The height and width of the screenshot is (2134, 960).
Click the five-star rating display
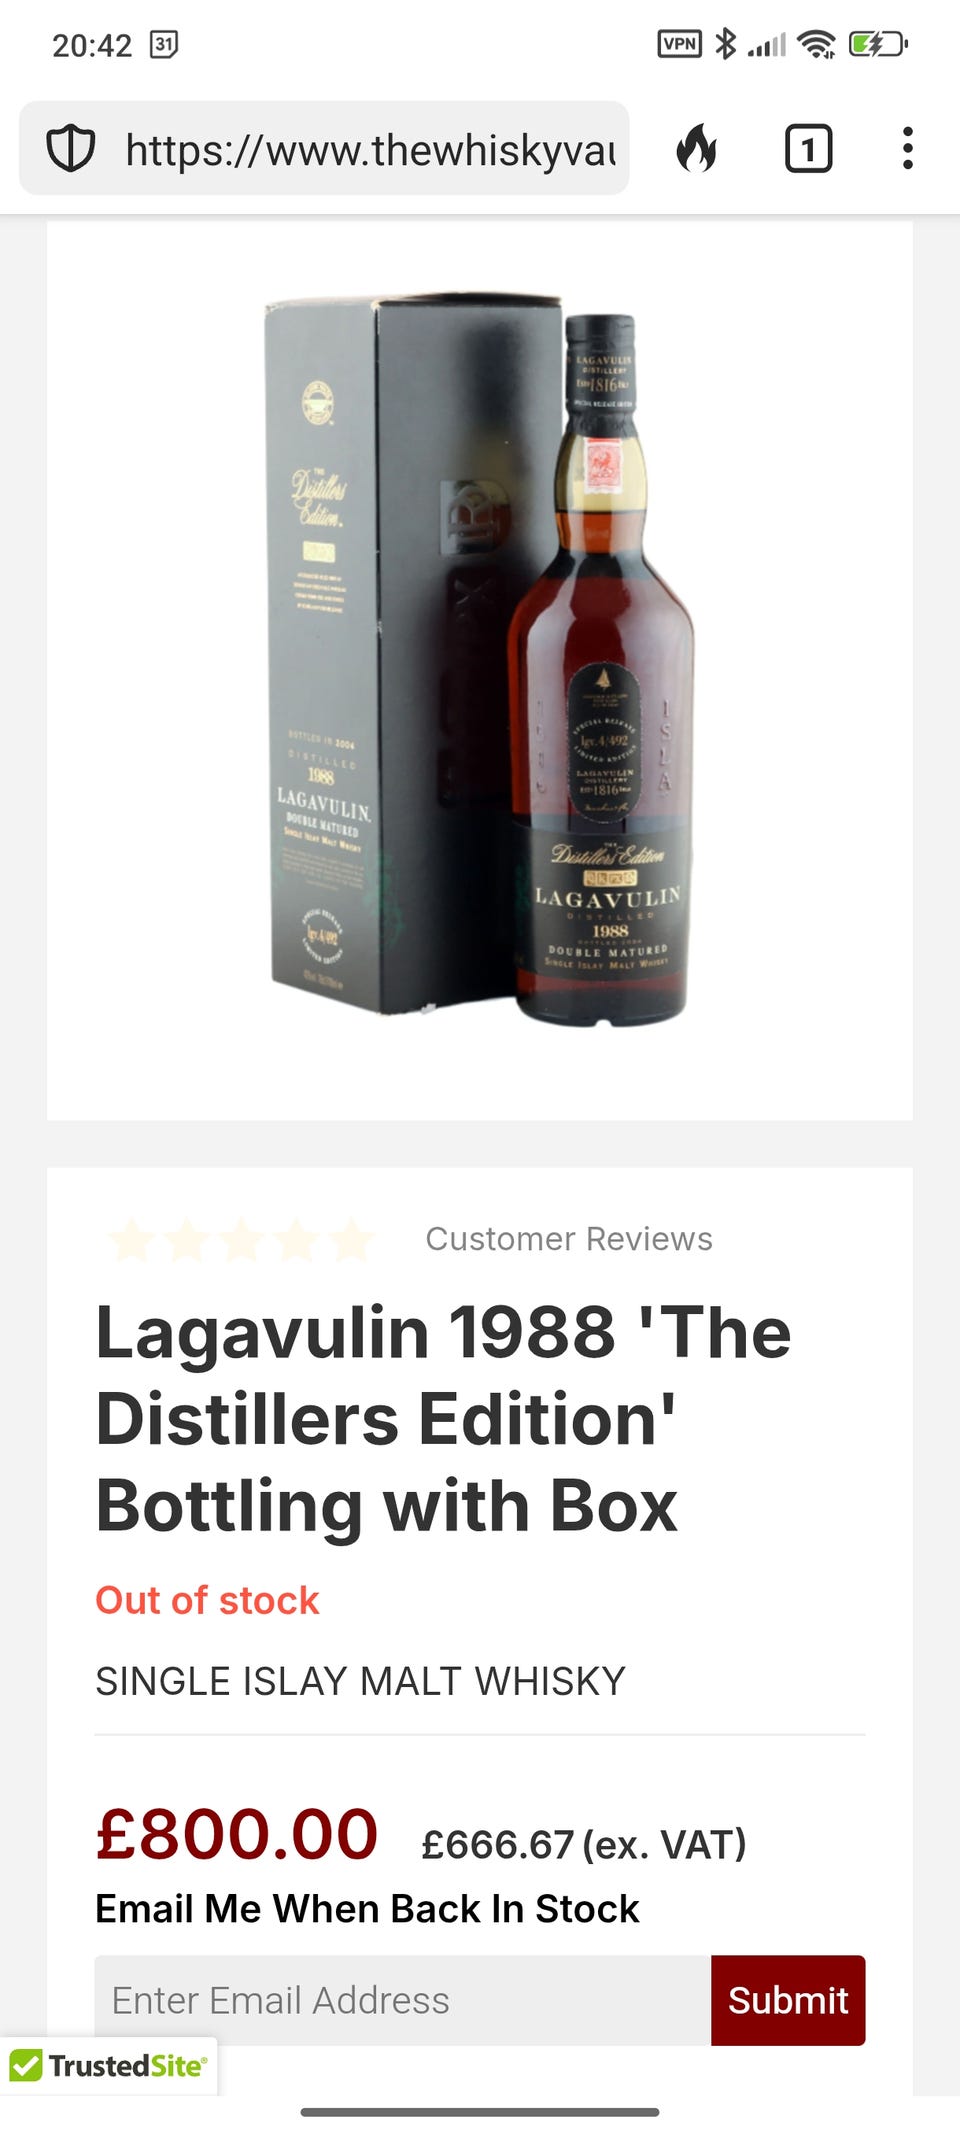240,1239
